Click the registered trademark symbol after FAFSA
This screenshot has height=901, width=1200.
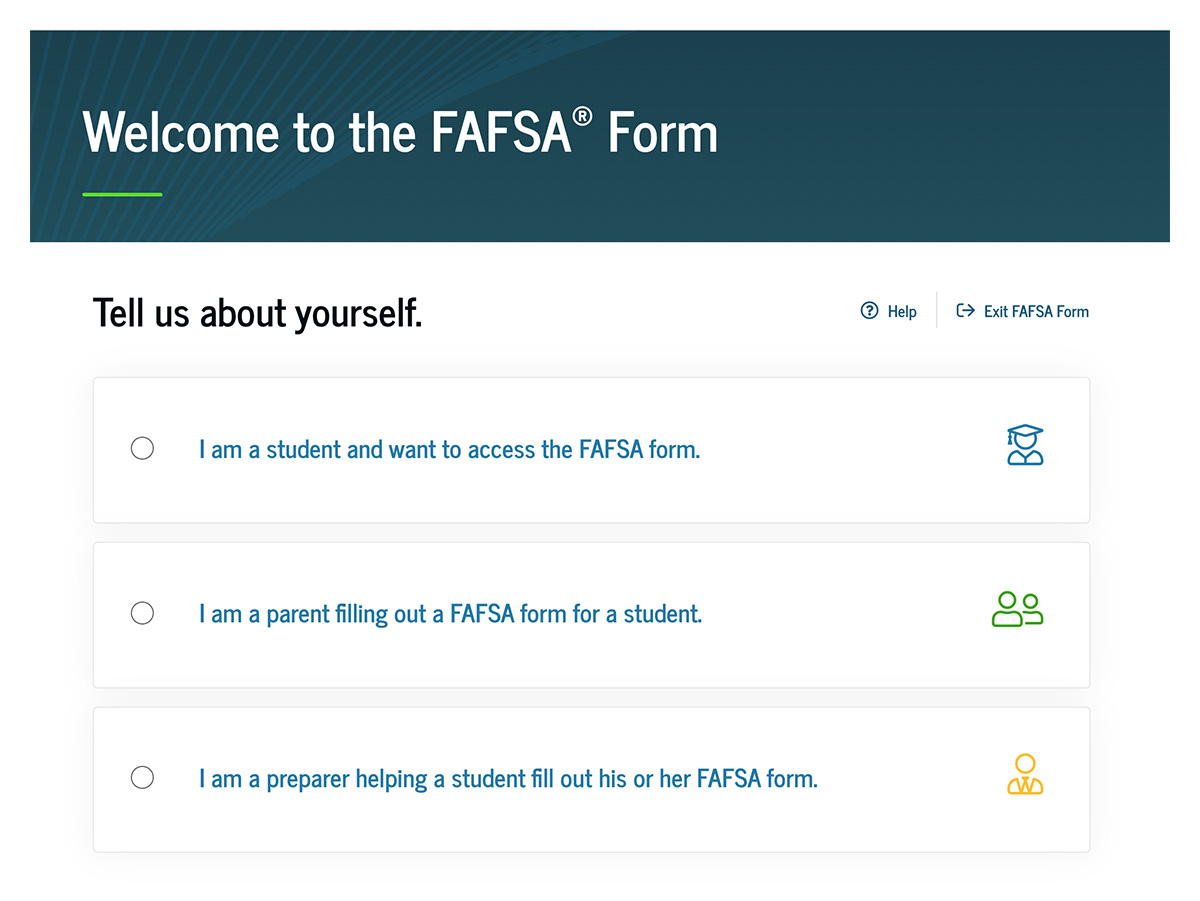coord(582,116)
